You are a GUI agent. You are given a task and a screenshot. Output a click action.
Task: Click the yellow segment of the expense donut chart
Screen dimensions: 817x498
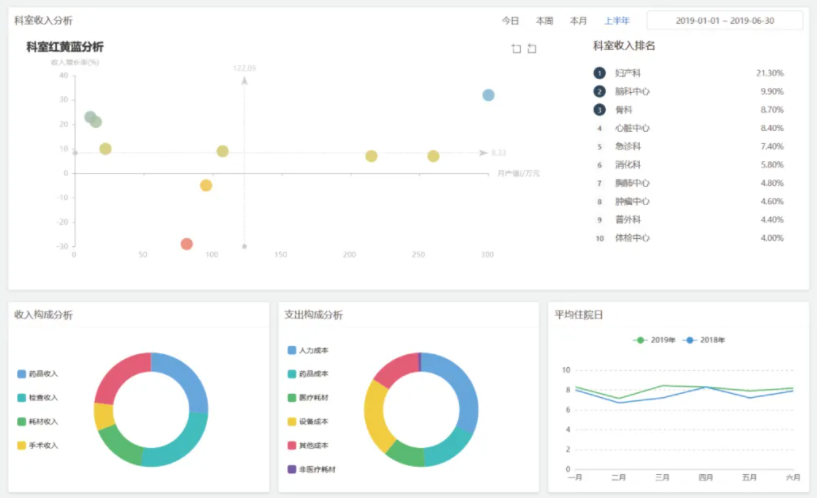pos(377,415)
